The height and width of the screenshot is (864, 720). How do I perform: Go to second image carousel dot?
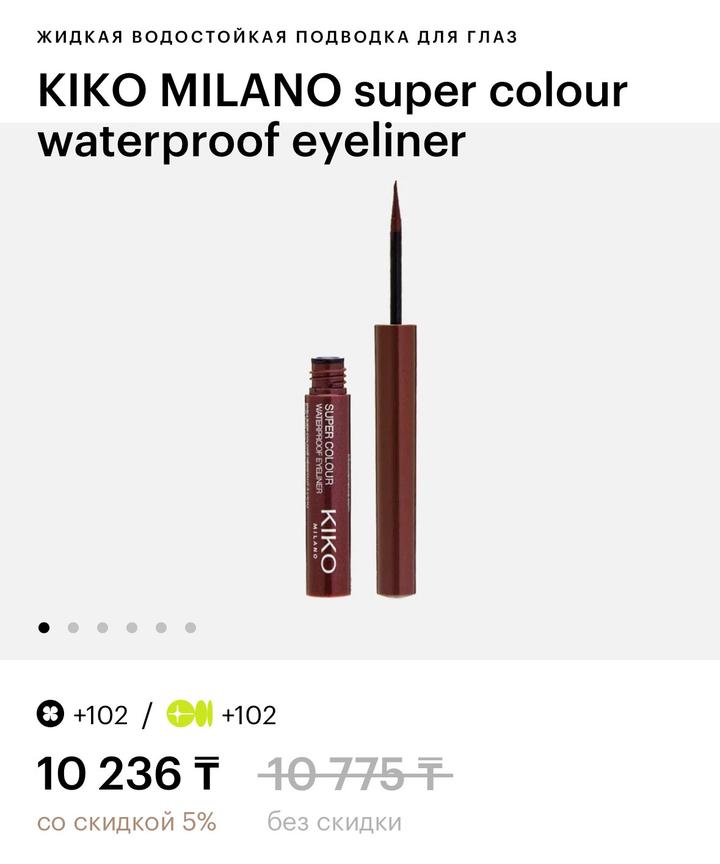click(x=73, y=628)
